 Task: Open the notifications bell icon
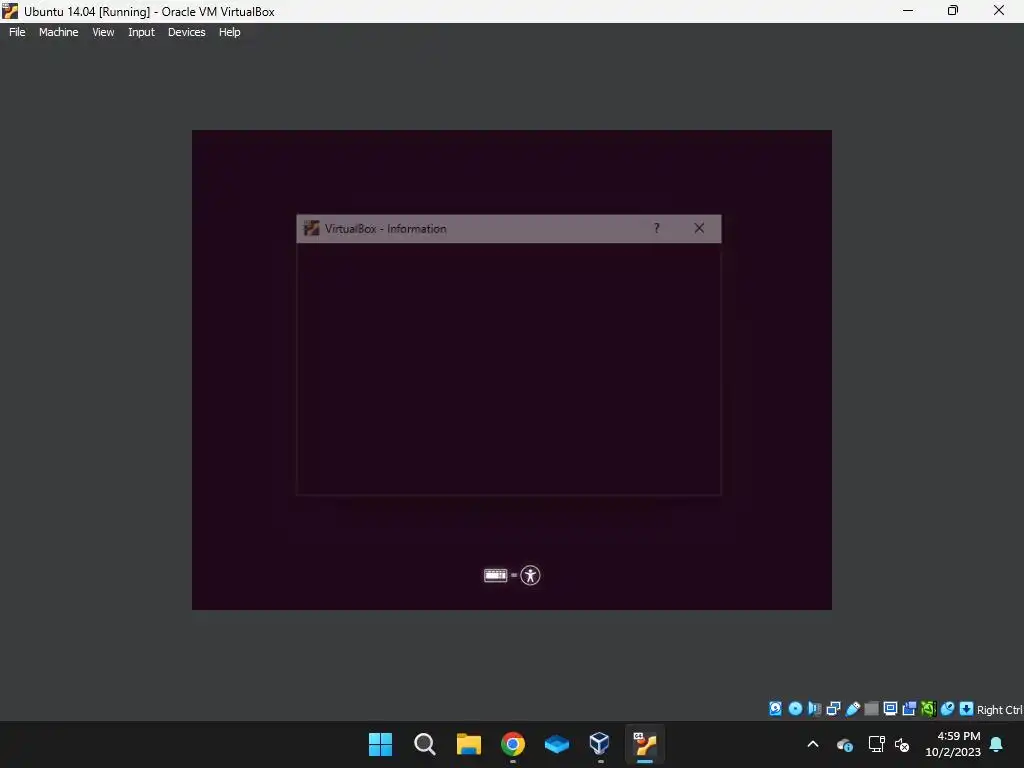pos(997,744)
